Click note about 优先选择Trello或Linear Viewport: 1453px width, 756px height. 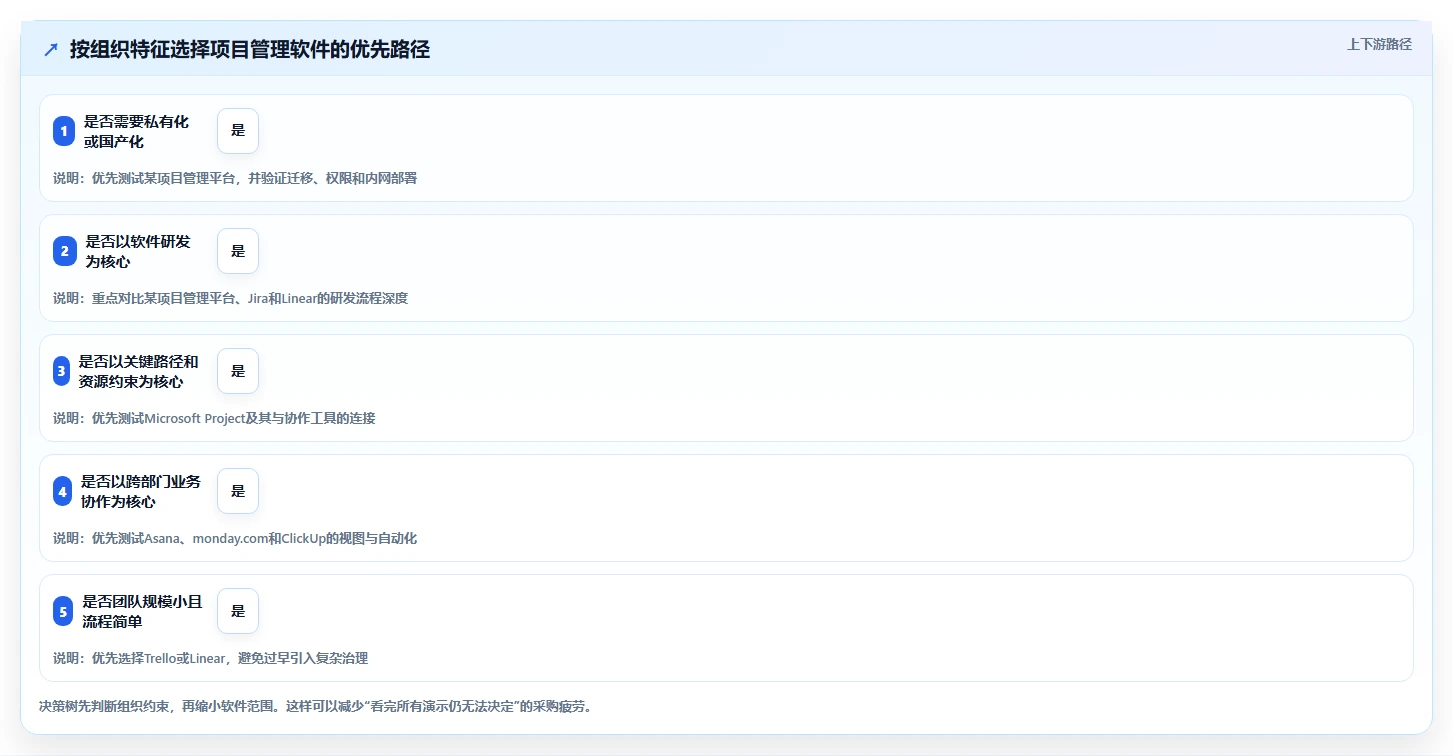click(211, 658)
